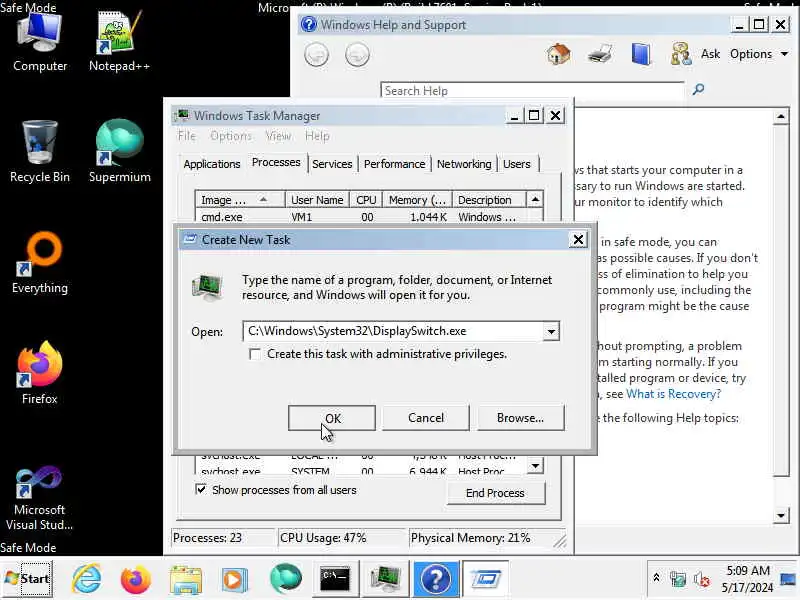Open the Task Manager Help menu

click(x=317, y=136)
